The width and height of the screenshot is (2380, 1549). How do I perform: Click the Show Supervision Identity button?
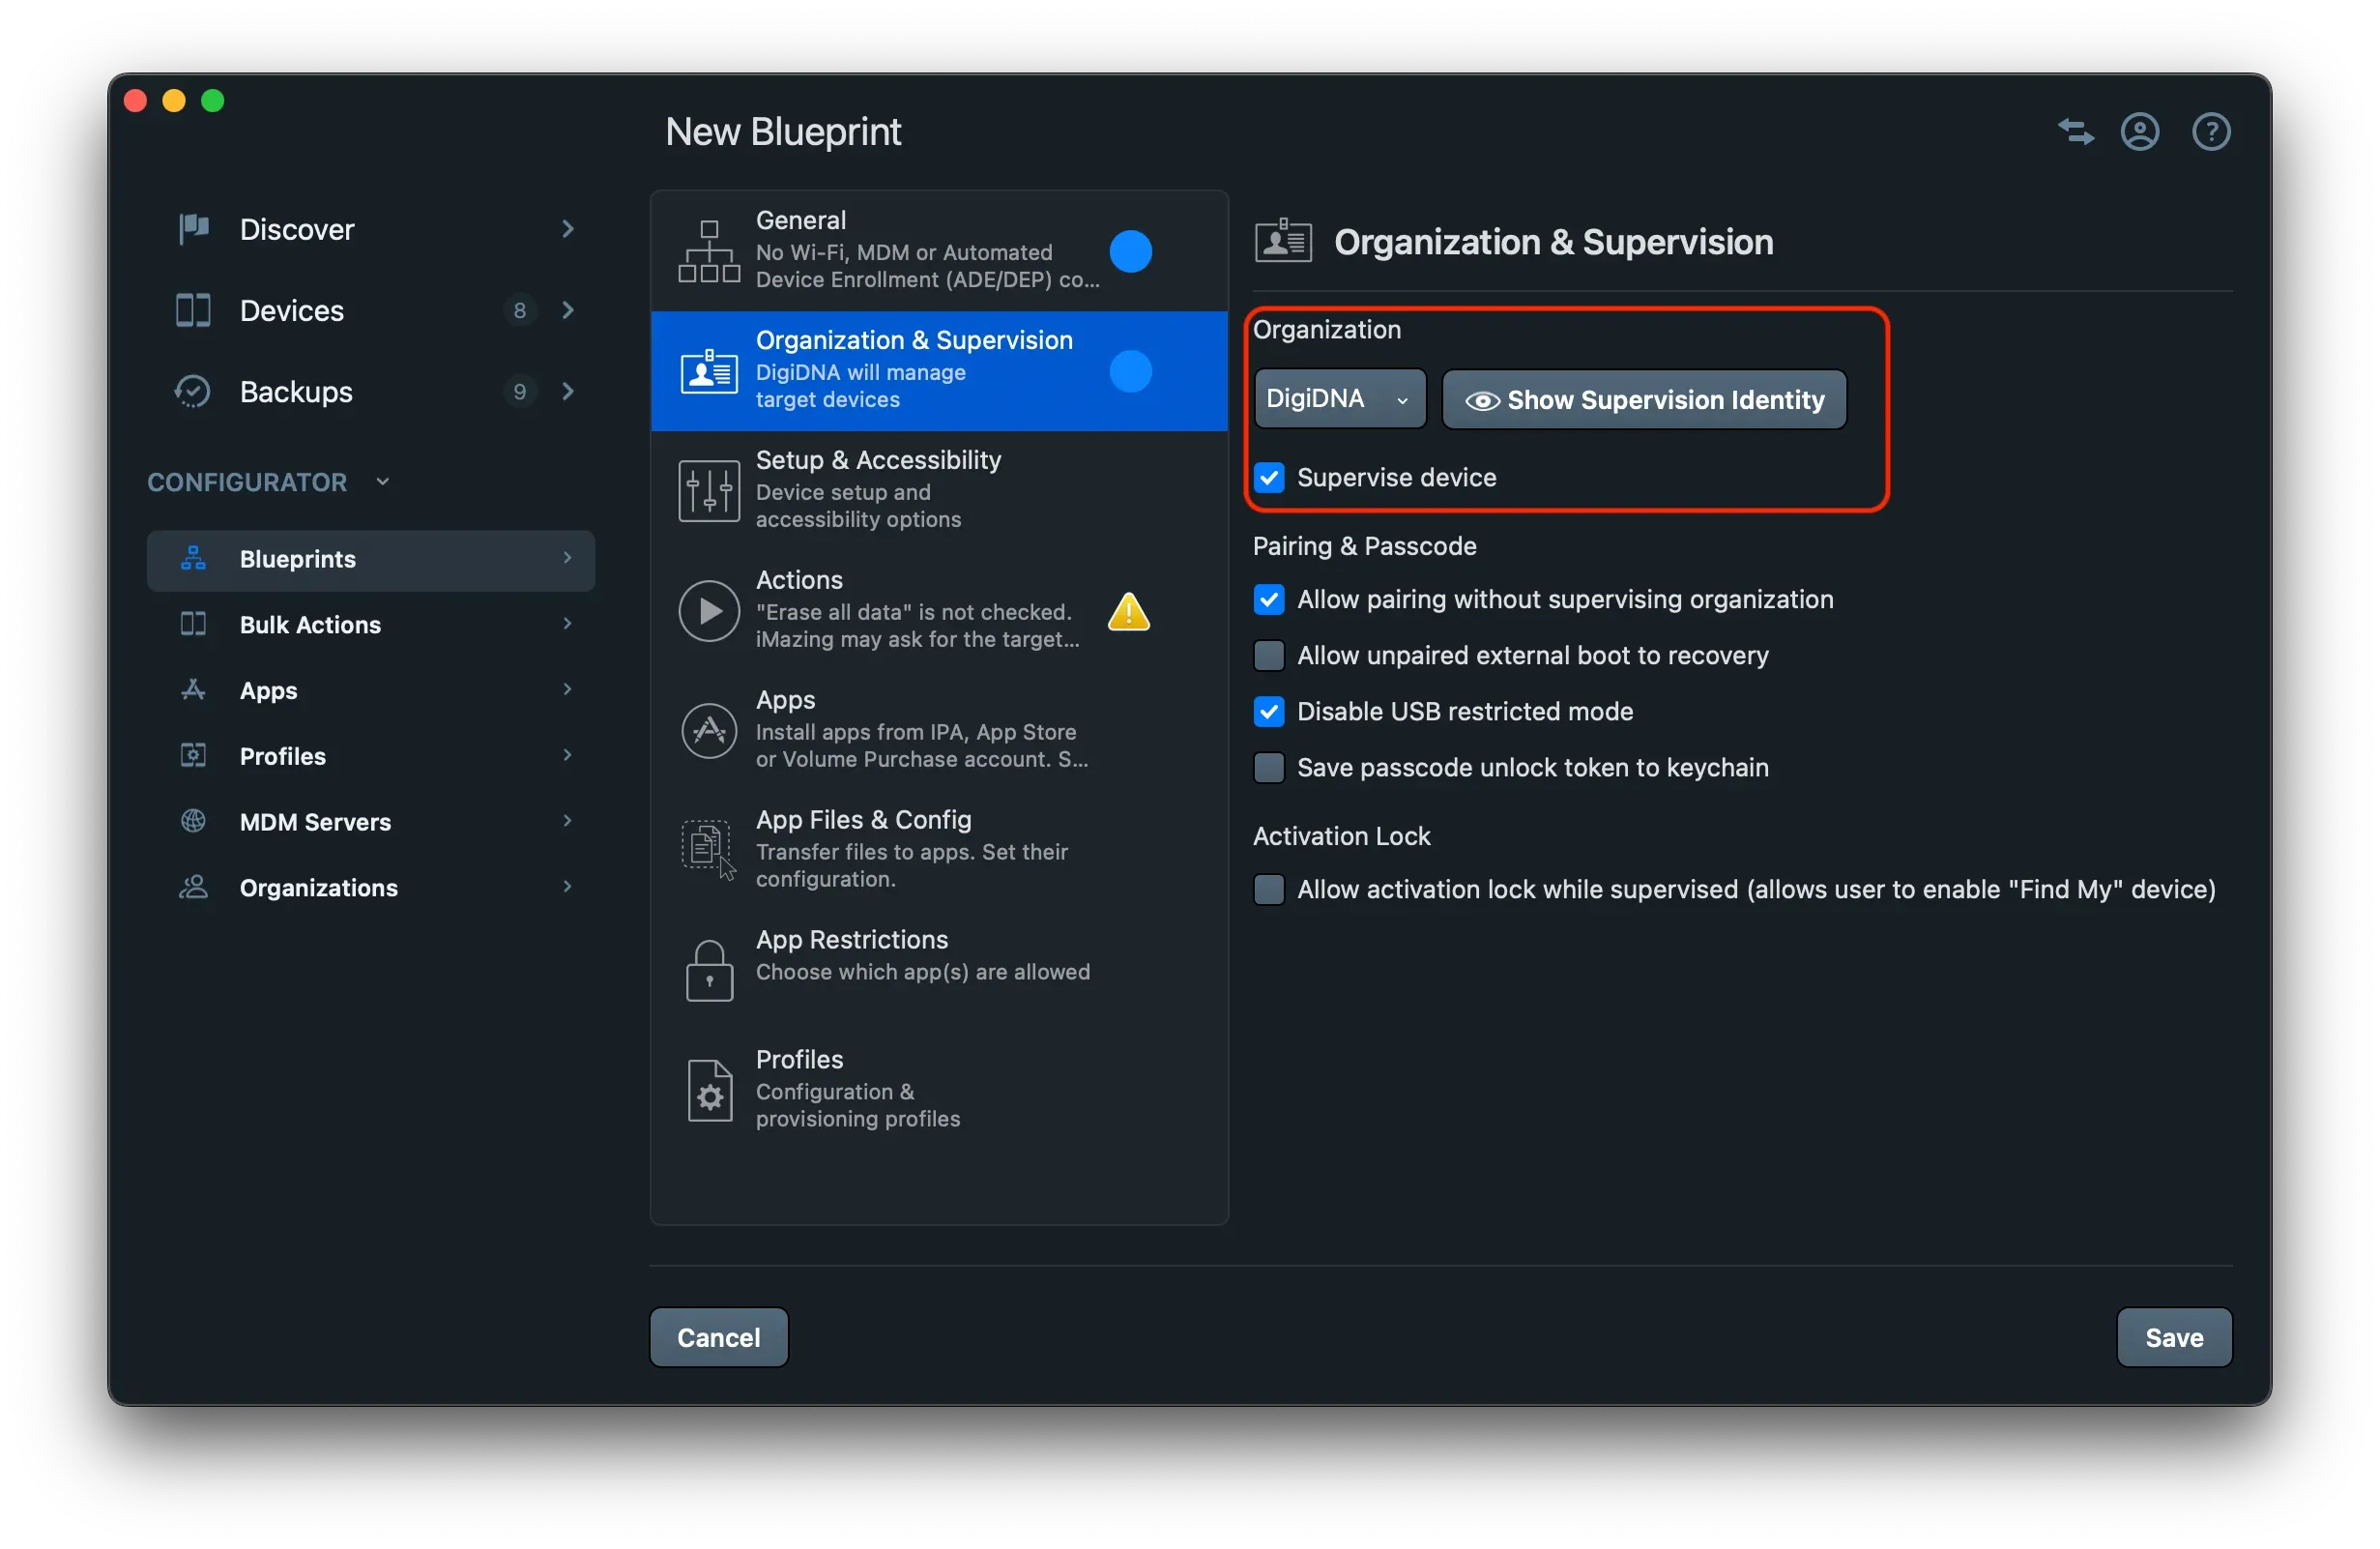click(x=1643, y=399)
